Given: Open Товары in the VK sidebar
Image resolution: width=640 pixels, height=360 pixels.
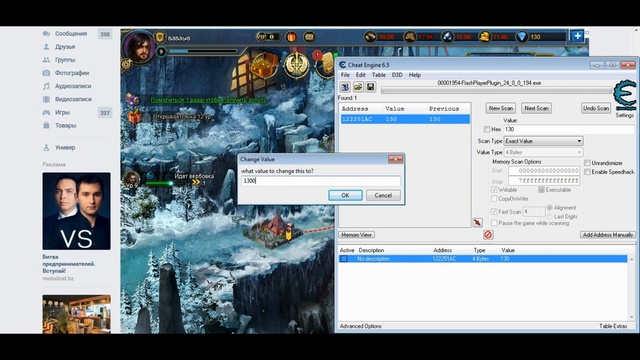Looking at the screenshot, I should point(65,125).
